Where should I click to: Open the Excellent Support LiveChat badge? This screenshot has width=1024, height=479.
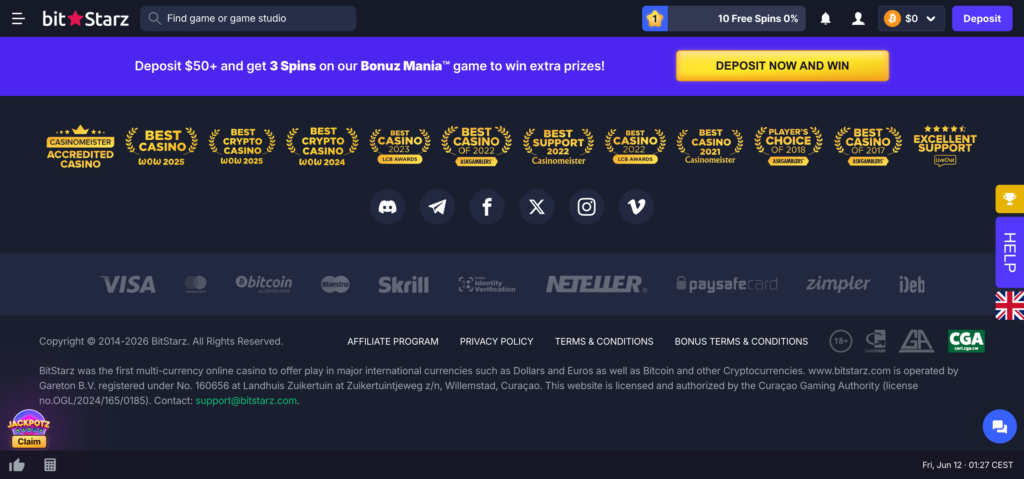point(944,146)
